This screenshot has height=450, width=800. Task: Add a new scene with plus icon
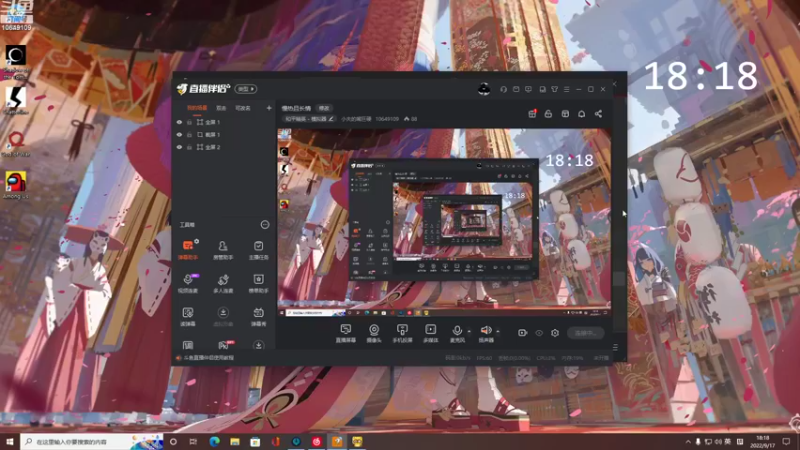click(x=269, y=108)
